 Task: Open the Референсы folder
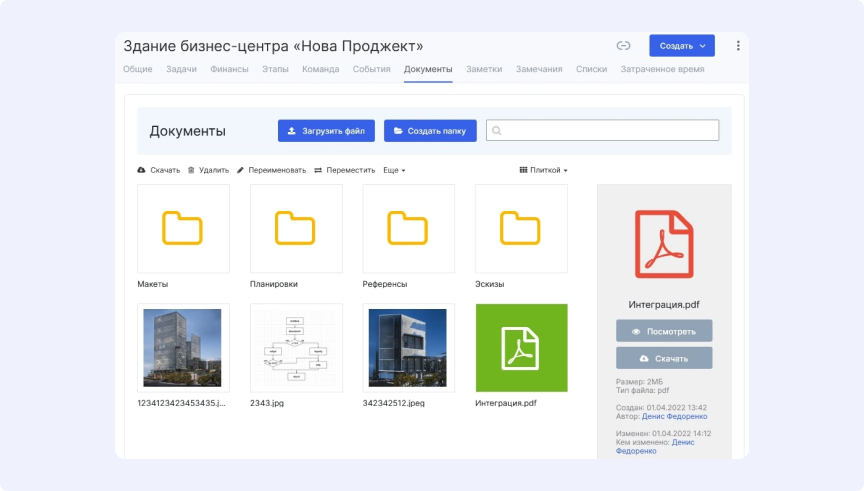coord(408,229)
